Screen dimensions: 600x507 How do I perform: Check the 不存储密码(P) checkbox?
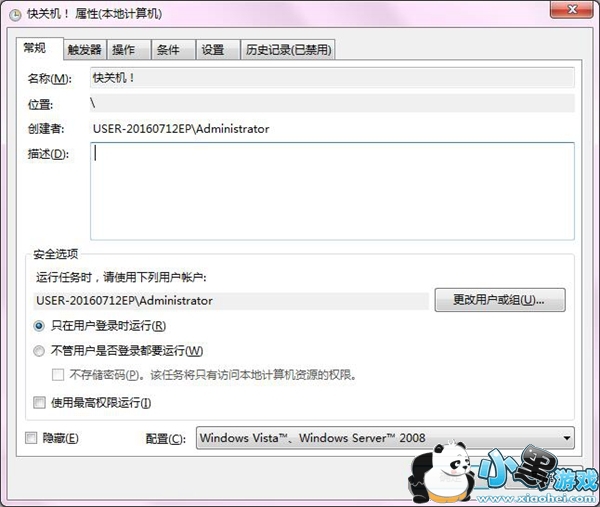(x=58, y=375)
